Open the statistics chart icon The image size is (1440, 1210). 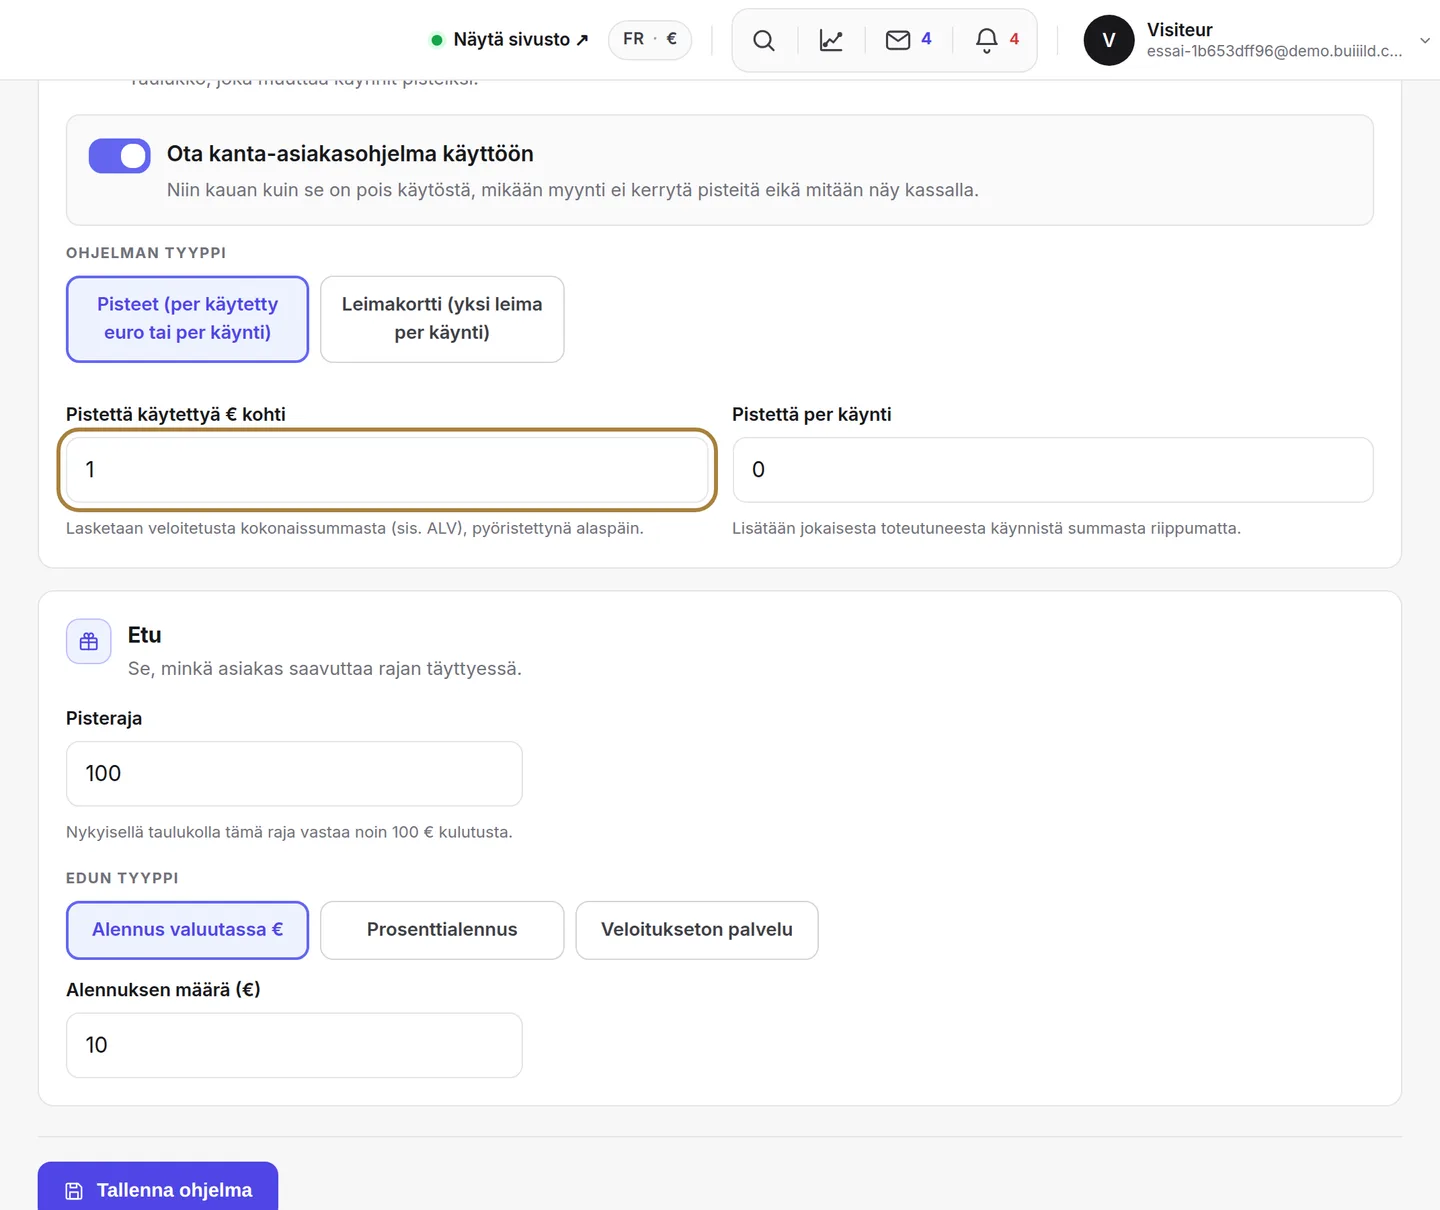click(x=831, y=40)
